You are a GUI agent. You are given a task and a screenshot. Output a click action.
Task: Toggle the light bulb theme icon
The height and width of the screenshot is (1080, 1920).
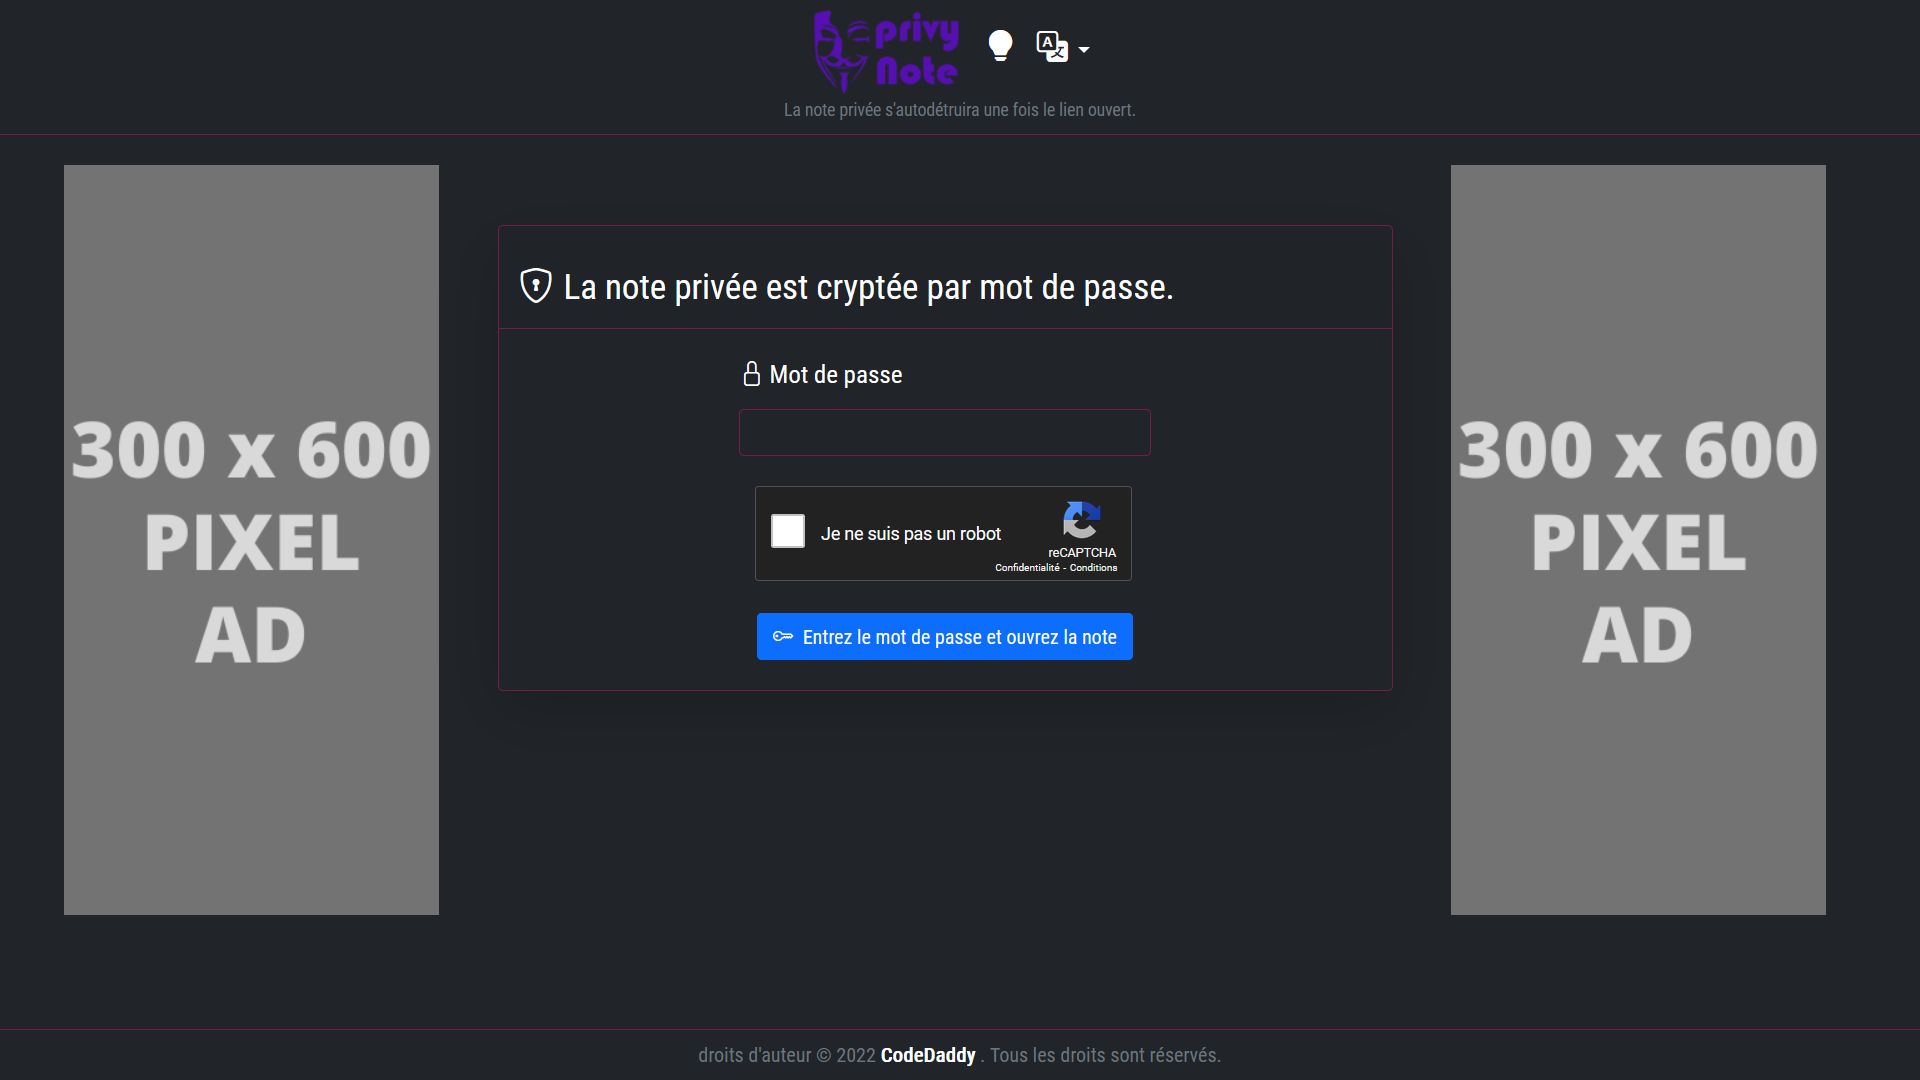1000,46
